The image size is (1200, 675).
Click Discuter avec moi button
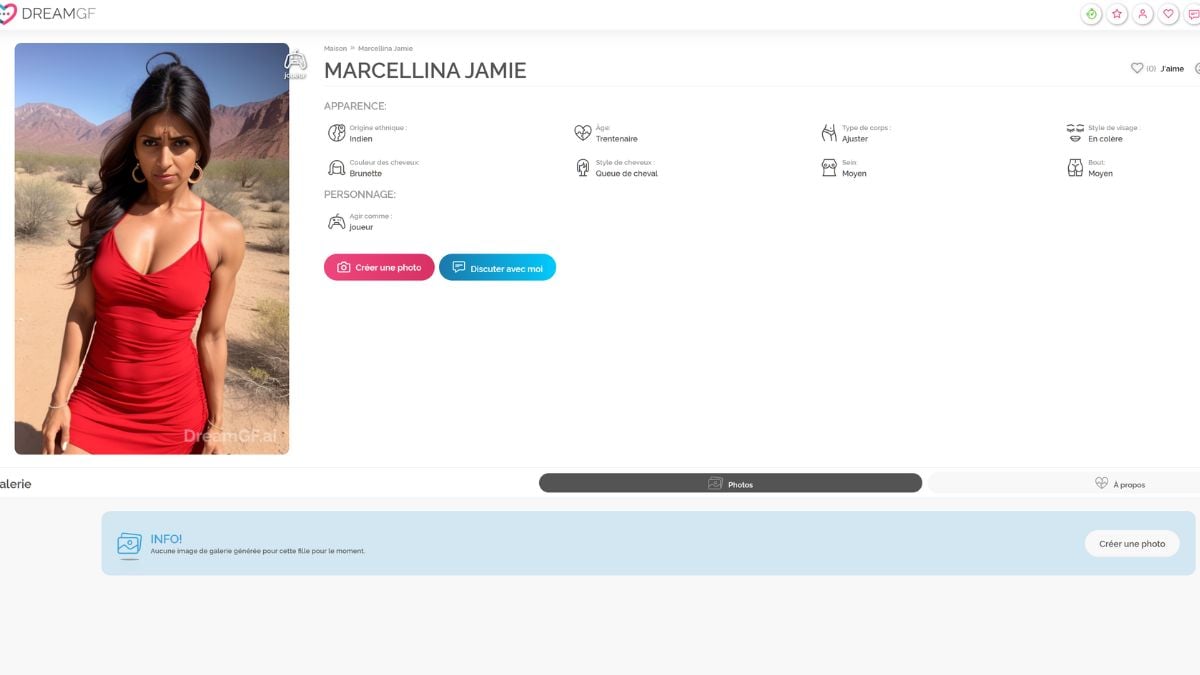click(497, 267)
